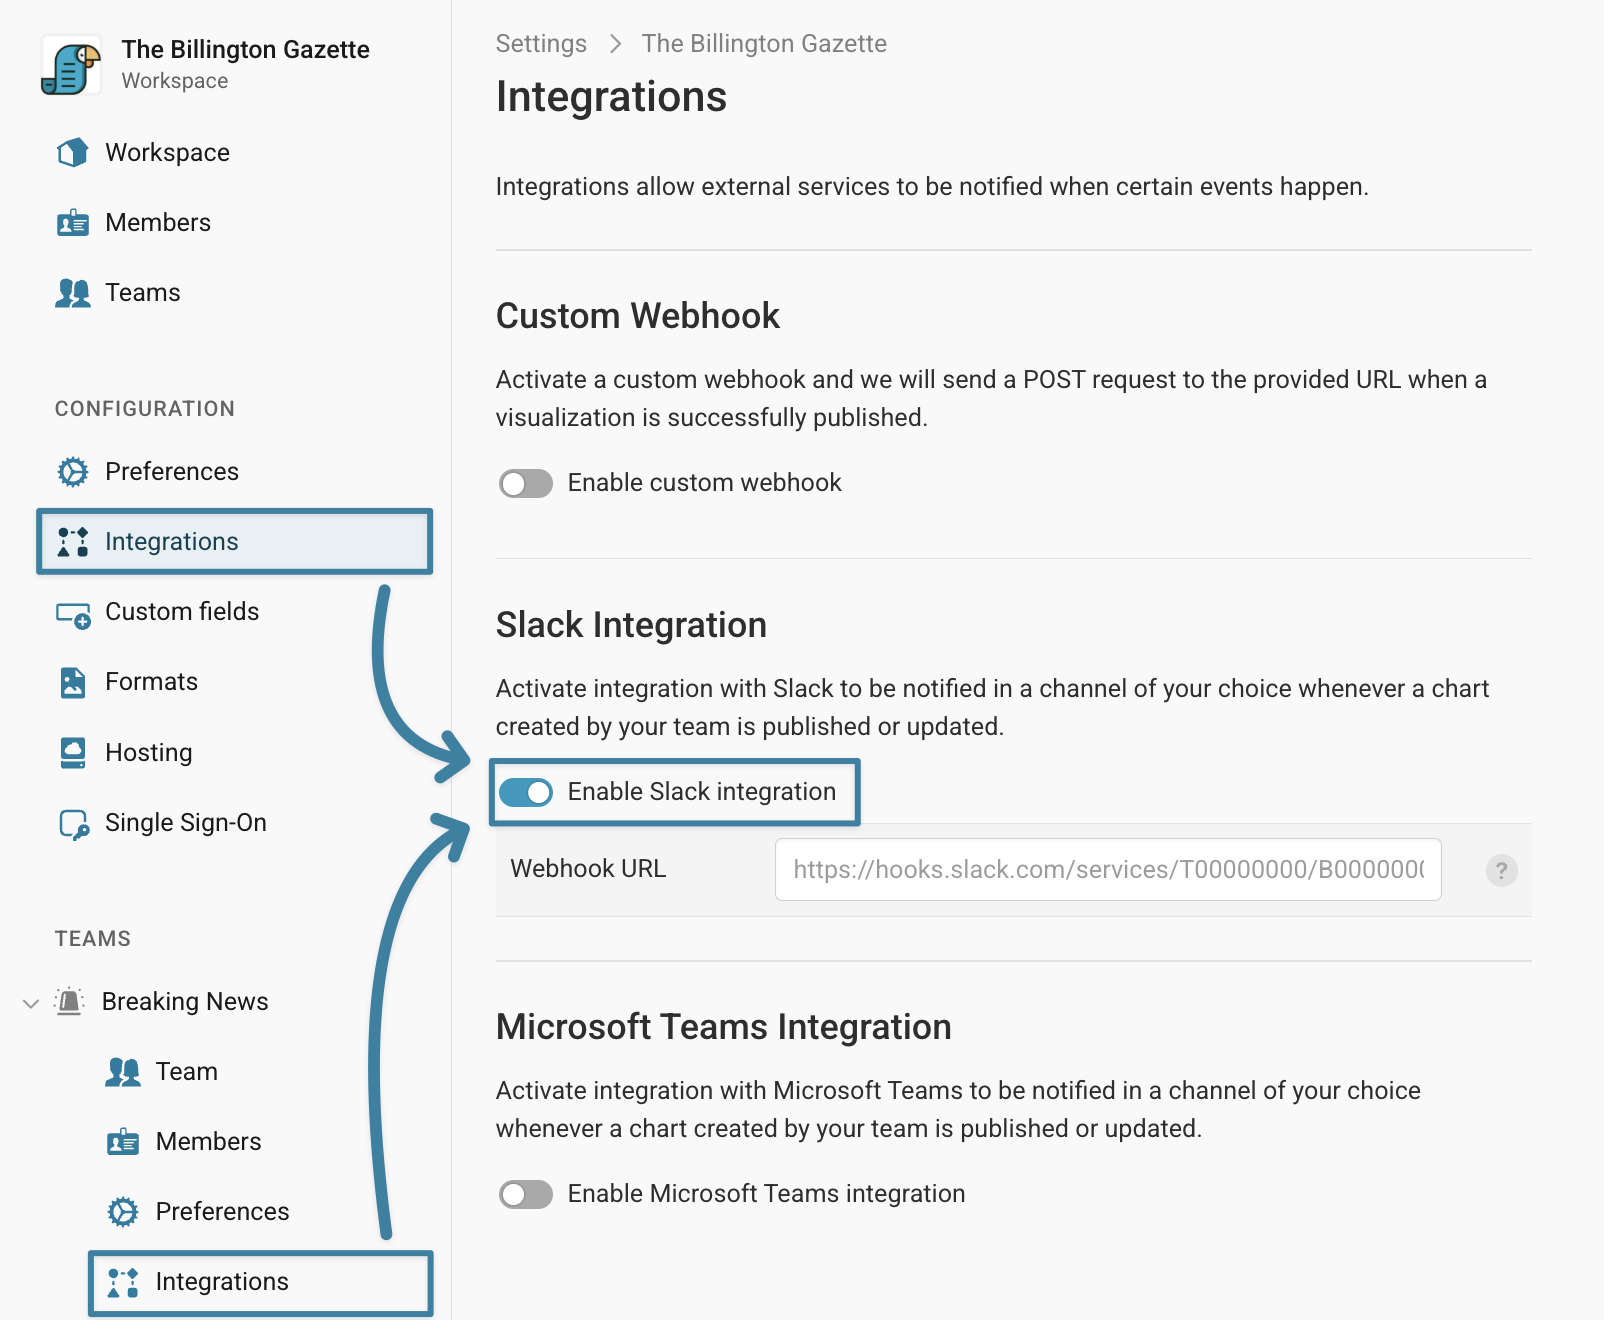Disable the Slack integration toggle
Image resolution: width=1604 pixels, height=1320 pixels.
(x=526, y=793)
